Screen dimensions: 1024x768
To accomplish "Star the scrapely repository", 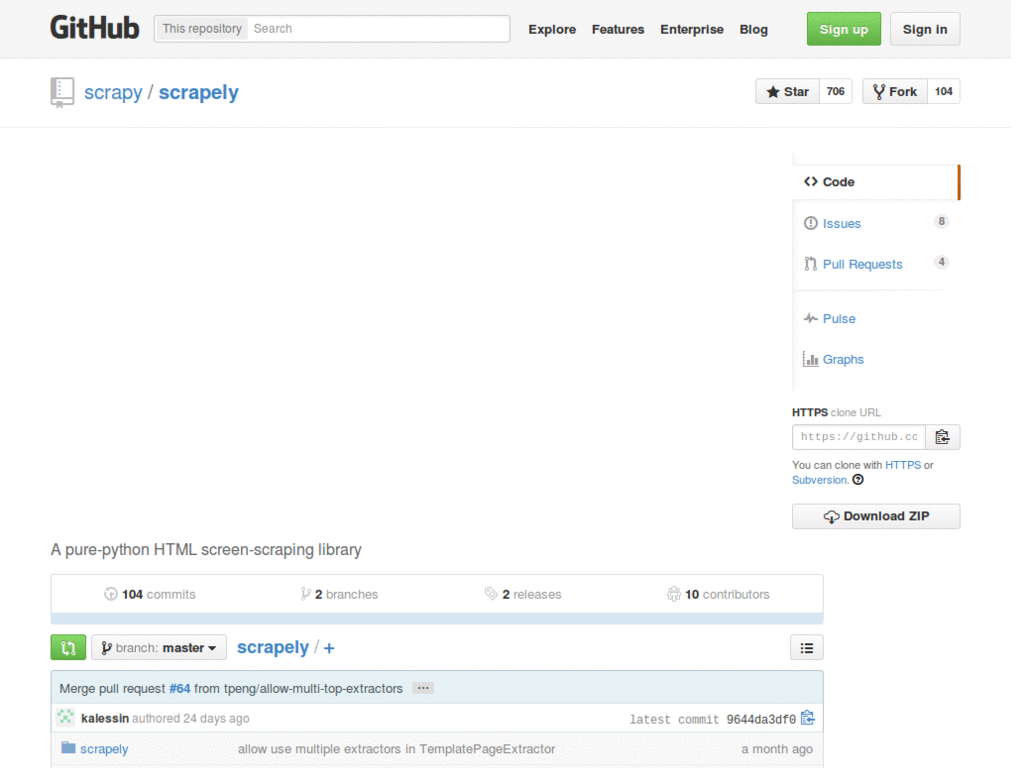I will point(788,91).
